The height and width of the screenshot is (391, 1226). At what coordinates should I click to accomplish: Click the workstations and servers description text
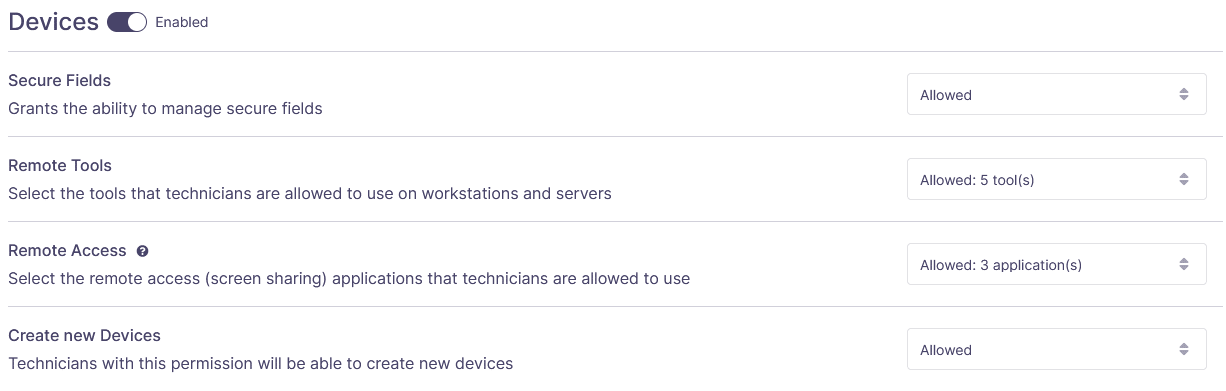point(310,193)
